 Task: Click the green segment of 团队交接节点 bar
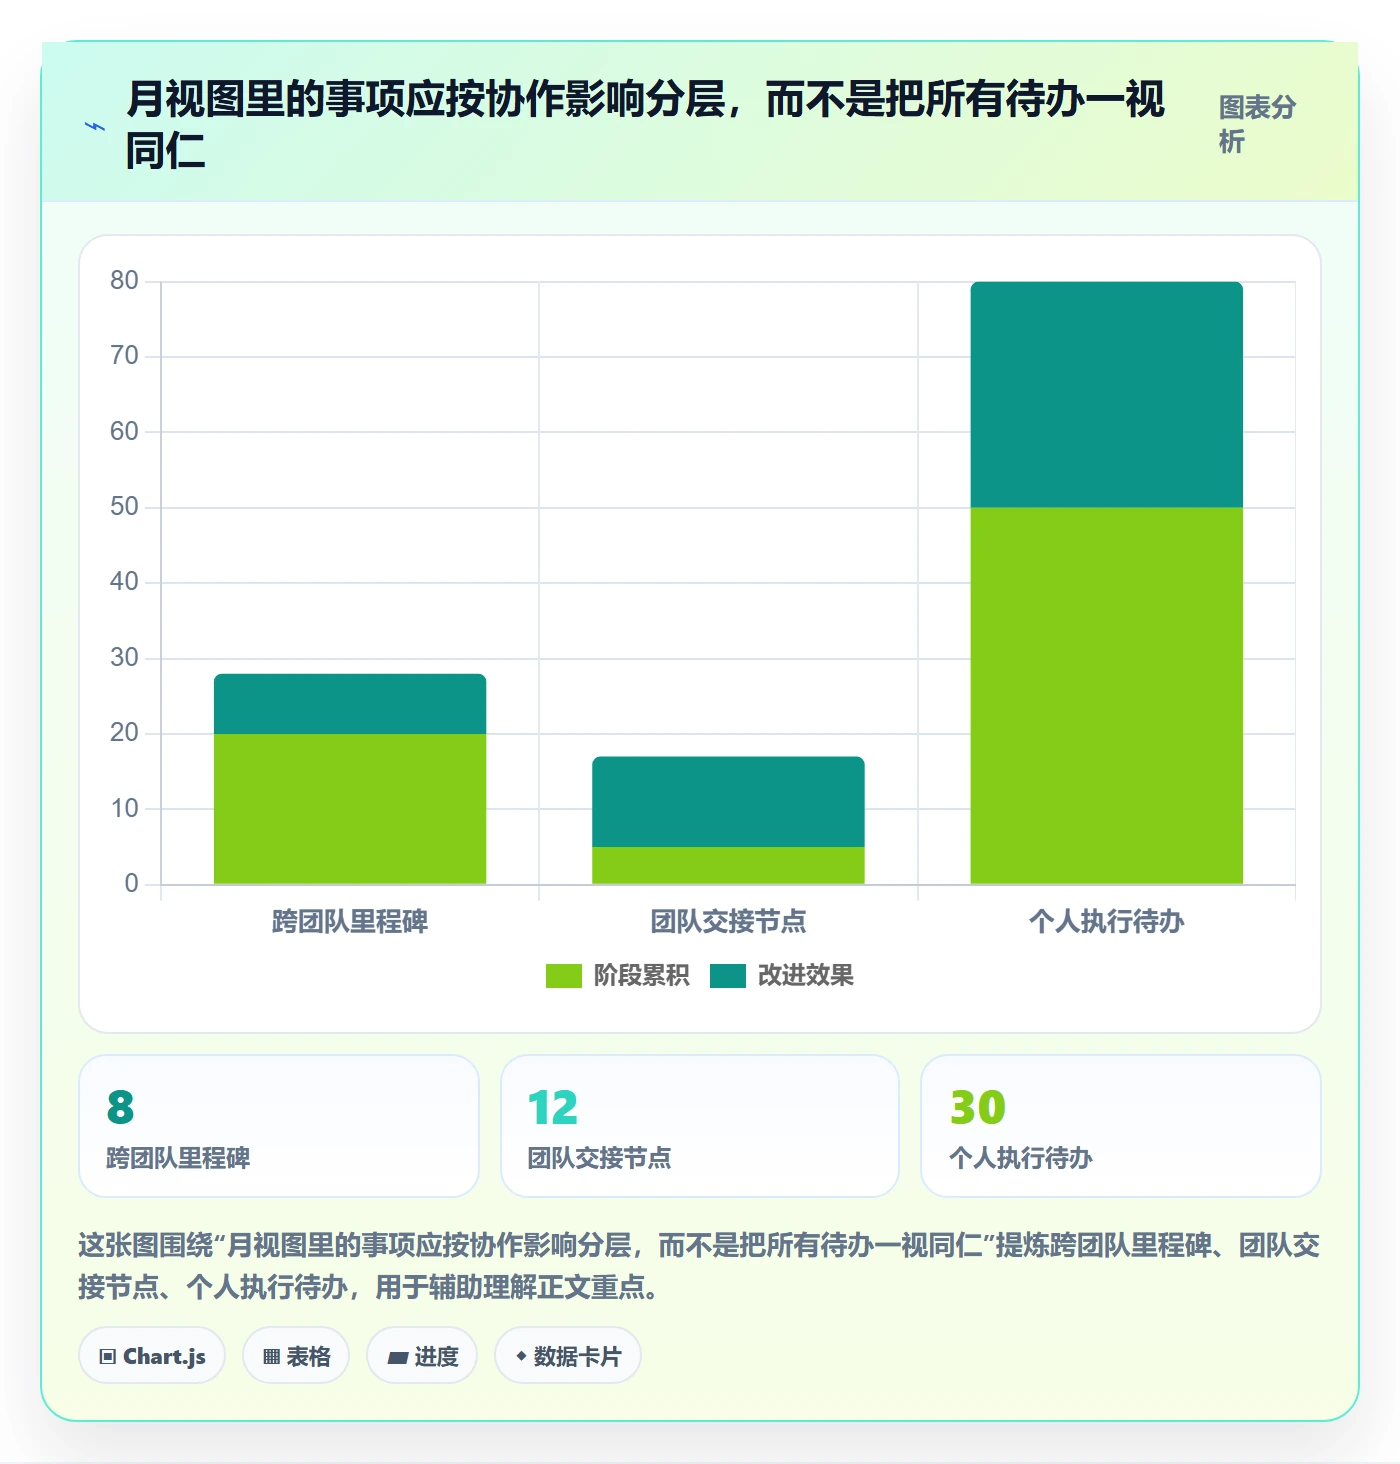pos(728,866)
